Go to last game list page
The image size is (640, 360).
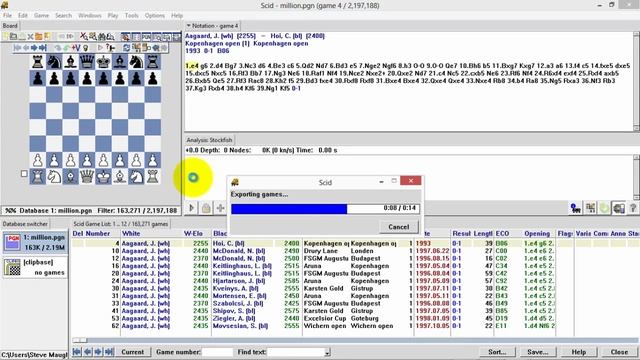coord(109,352)
